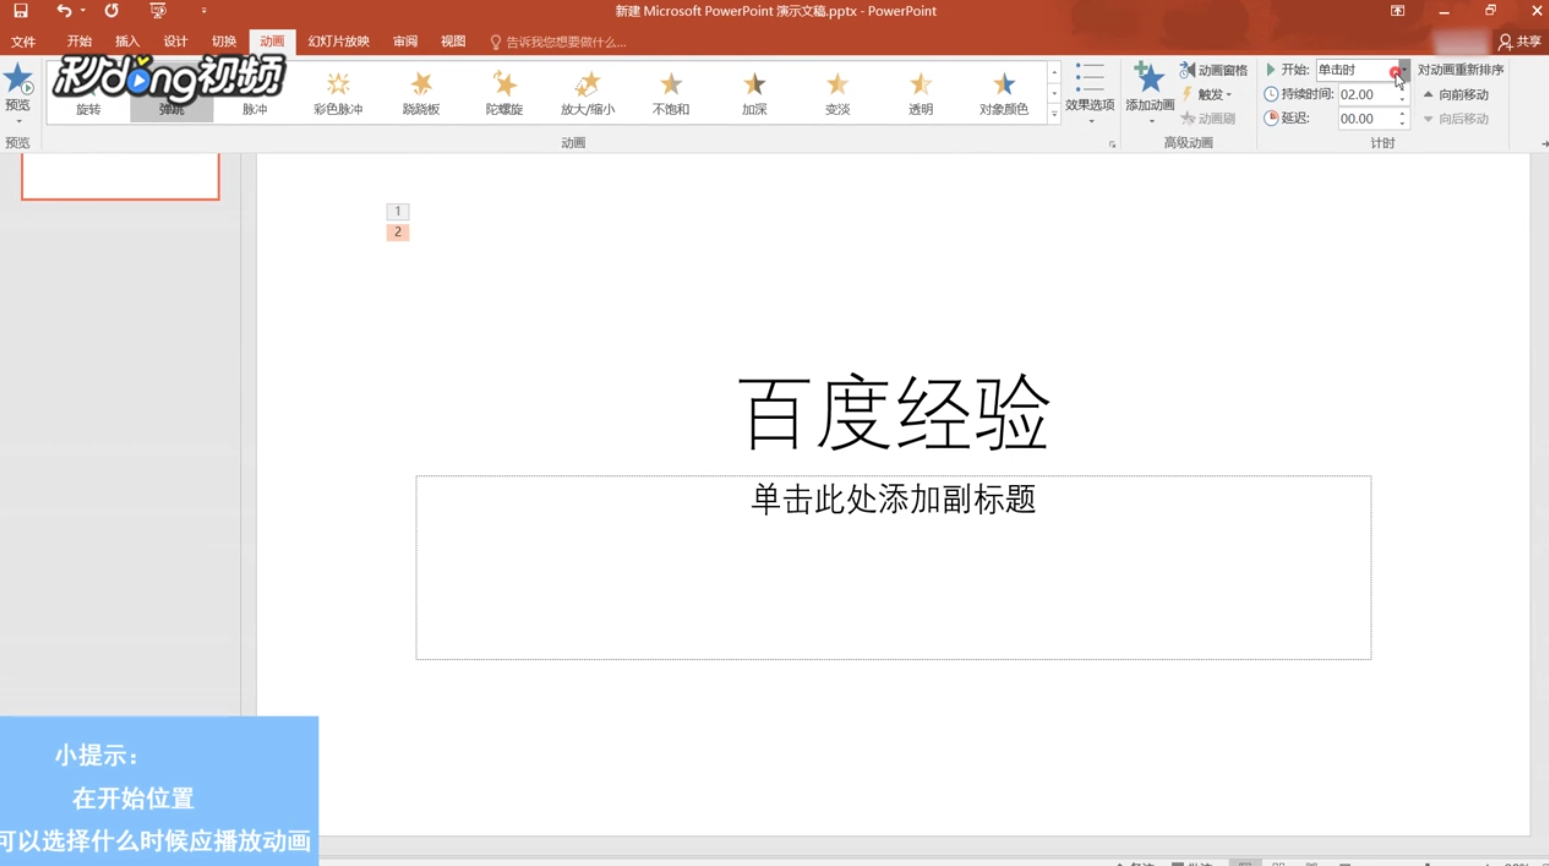The width and height of the screenshot is (1549, 866).
Task: Click the 告诉我您想要做什么 search box
Action: pyautogui.click(x=558, y=42)
